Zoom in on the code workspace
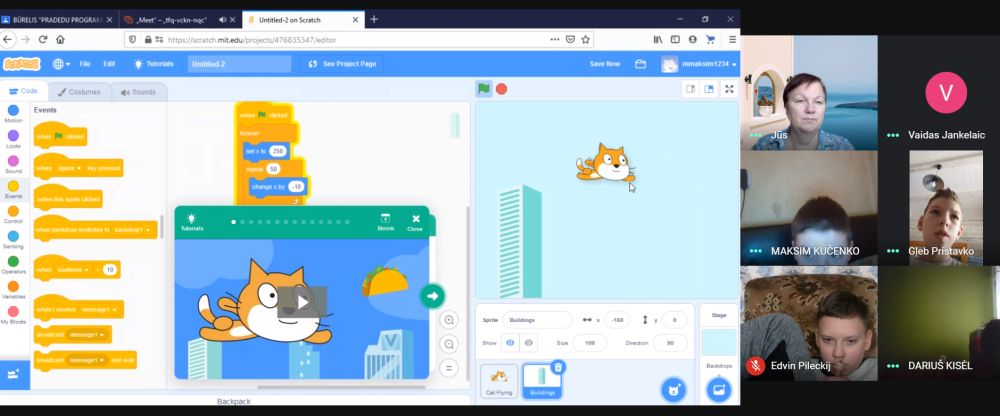The width and height of the screenshot is (1000, 416). click(x=449, y=320)
